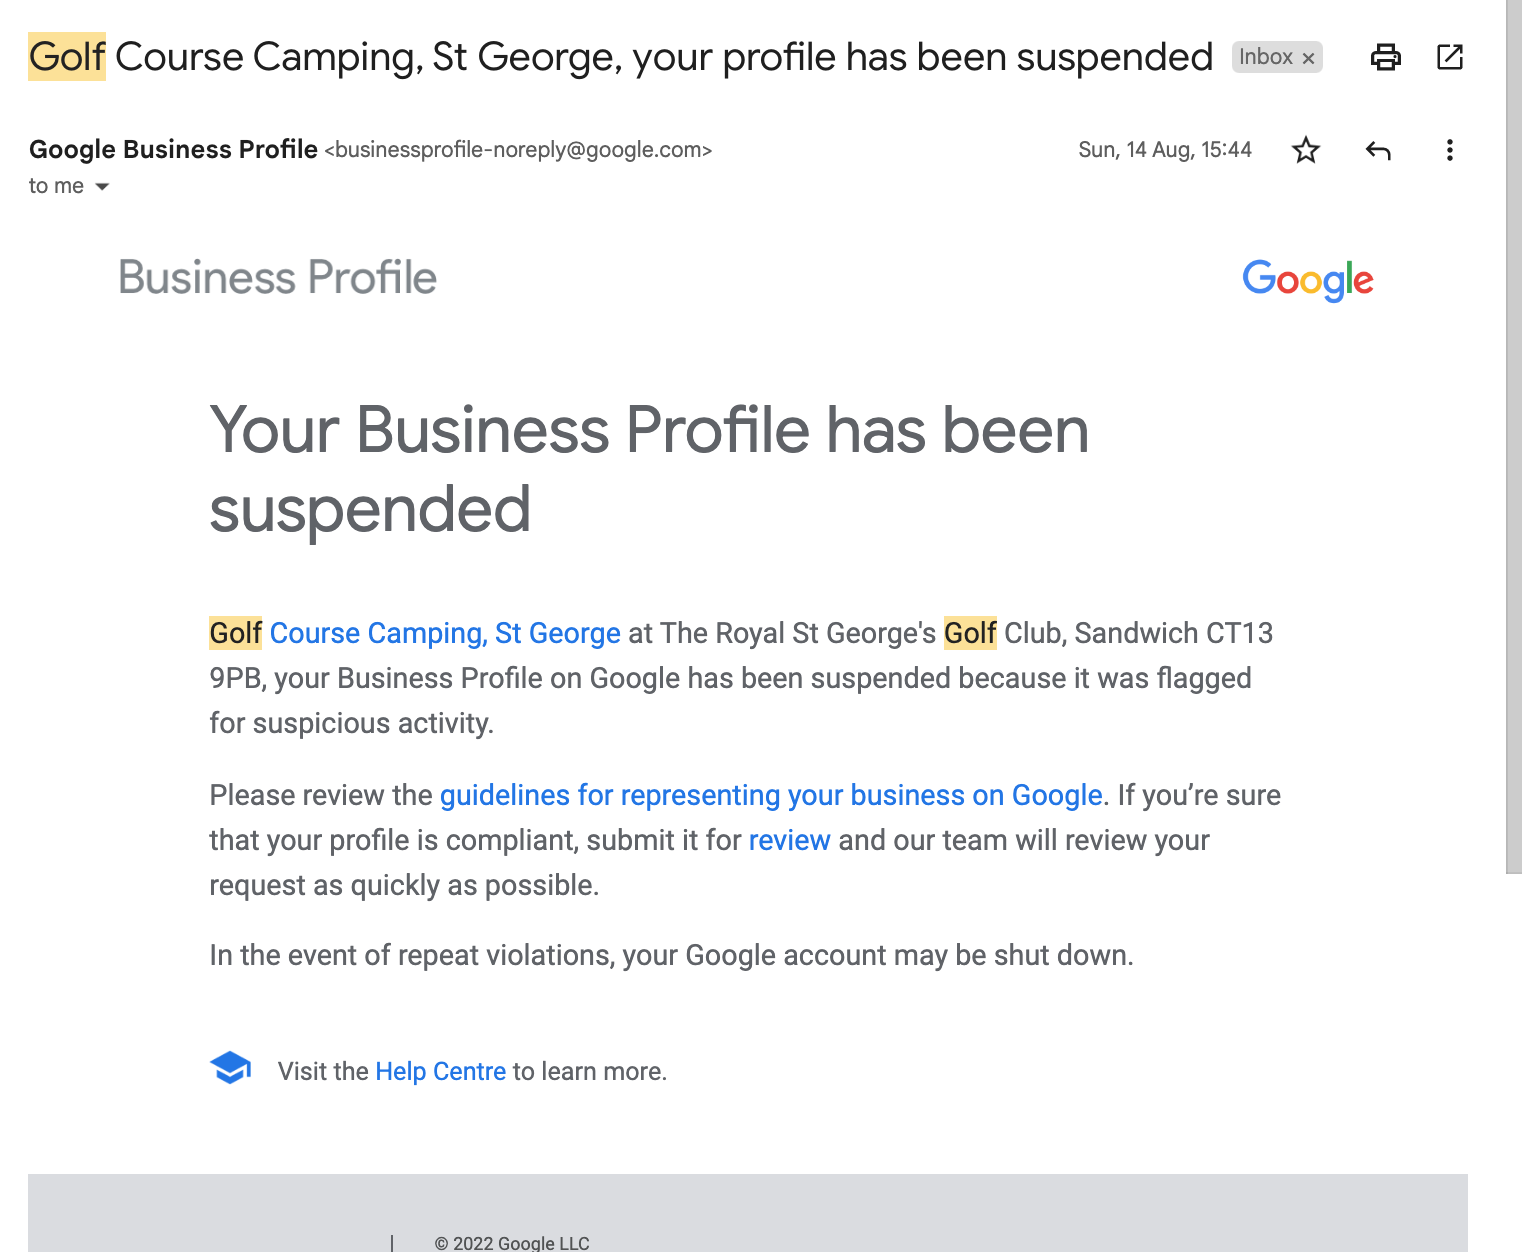This screenshot has width=1522, height=1252.
Task: Click the Business Profile header text
Action: 278,278
